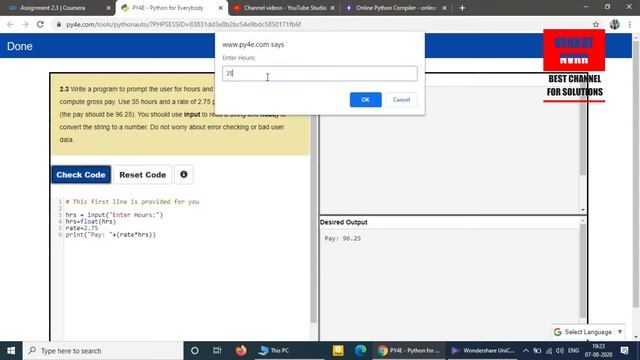
Task: Open the Chrome profile avatar
Action: click(614, 24)
